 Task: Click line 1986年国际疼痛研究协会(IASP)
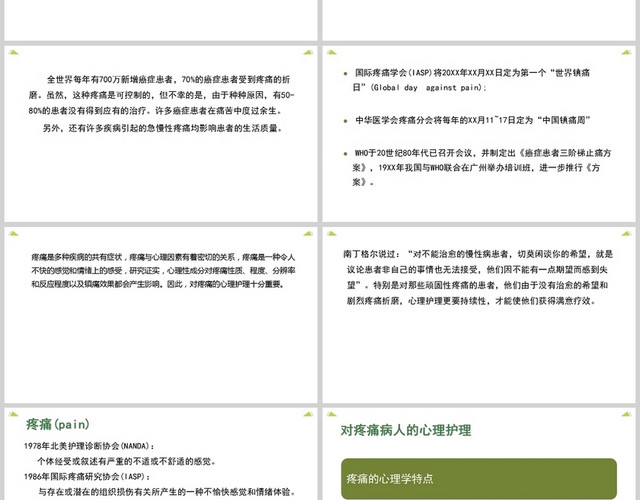87,476
